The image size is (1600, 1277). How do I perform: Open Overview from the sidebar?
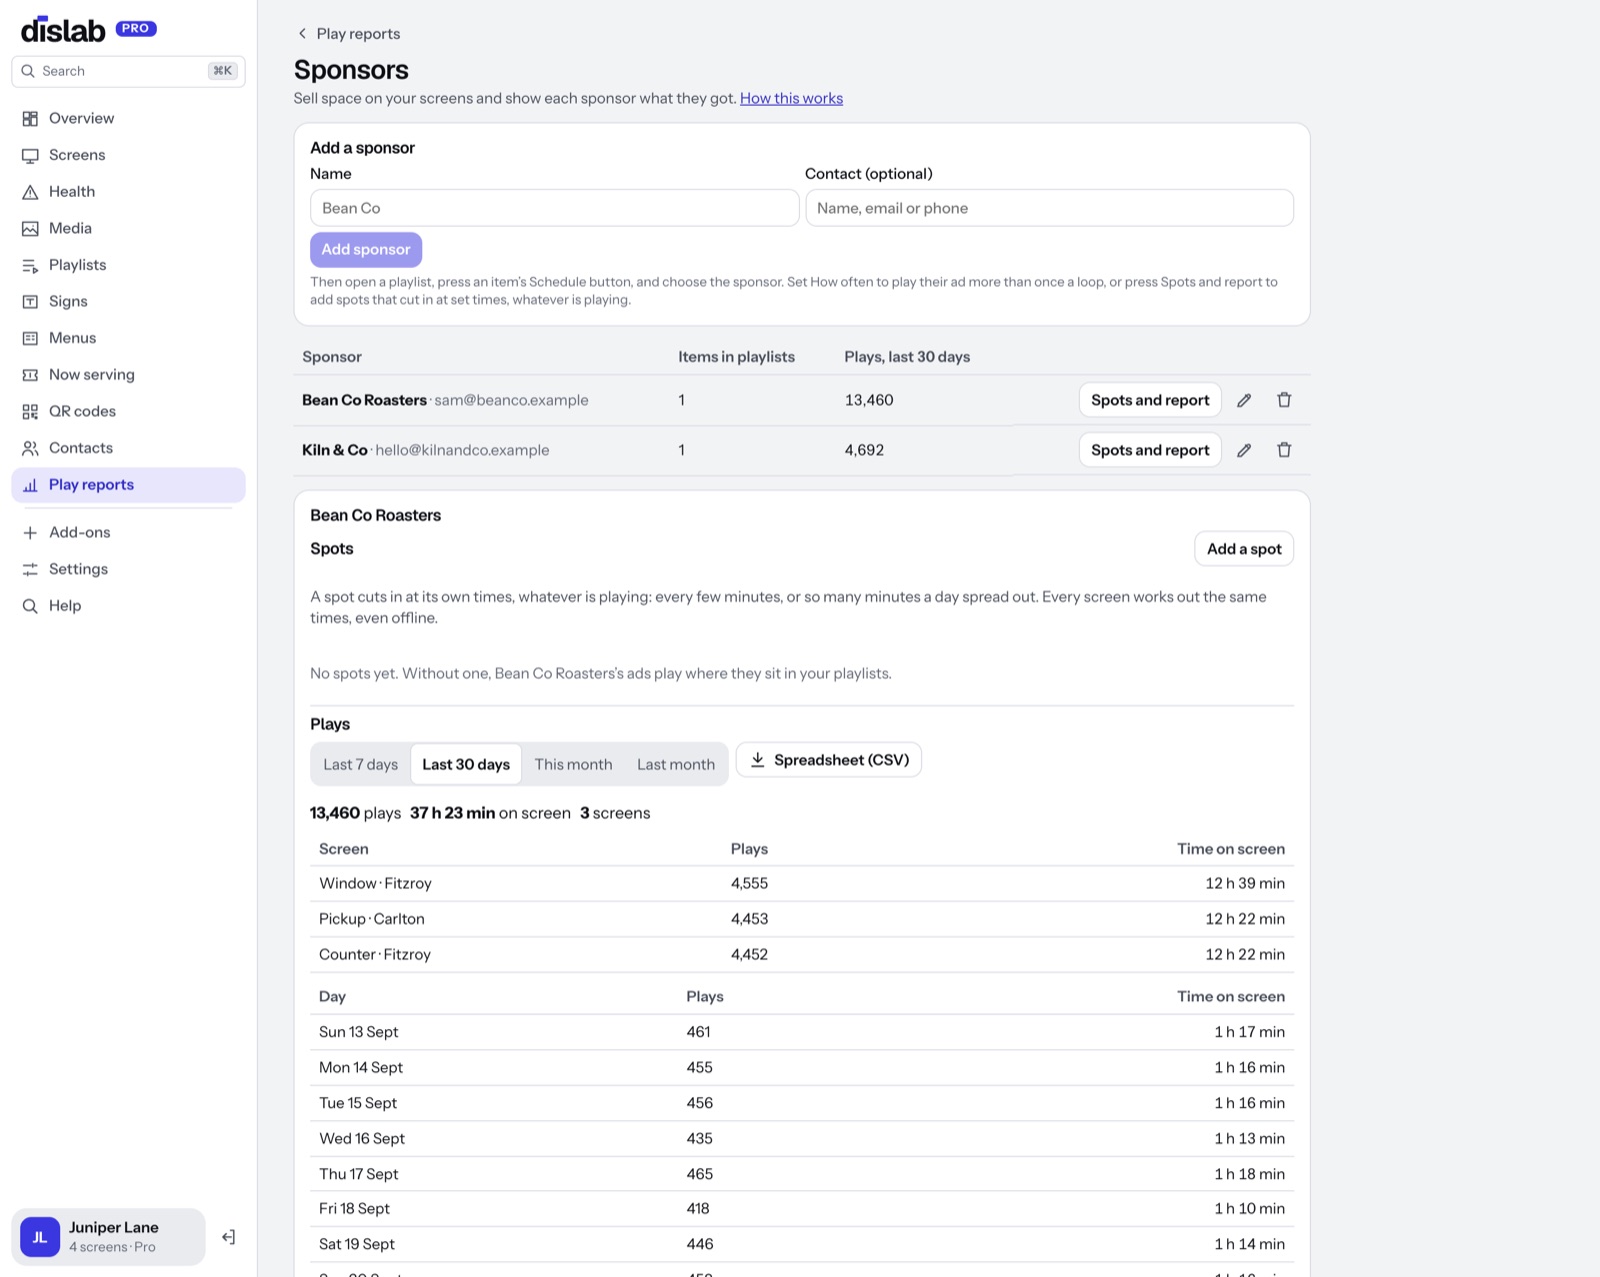click(x=128, y=118)
